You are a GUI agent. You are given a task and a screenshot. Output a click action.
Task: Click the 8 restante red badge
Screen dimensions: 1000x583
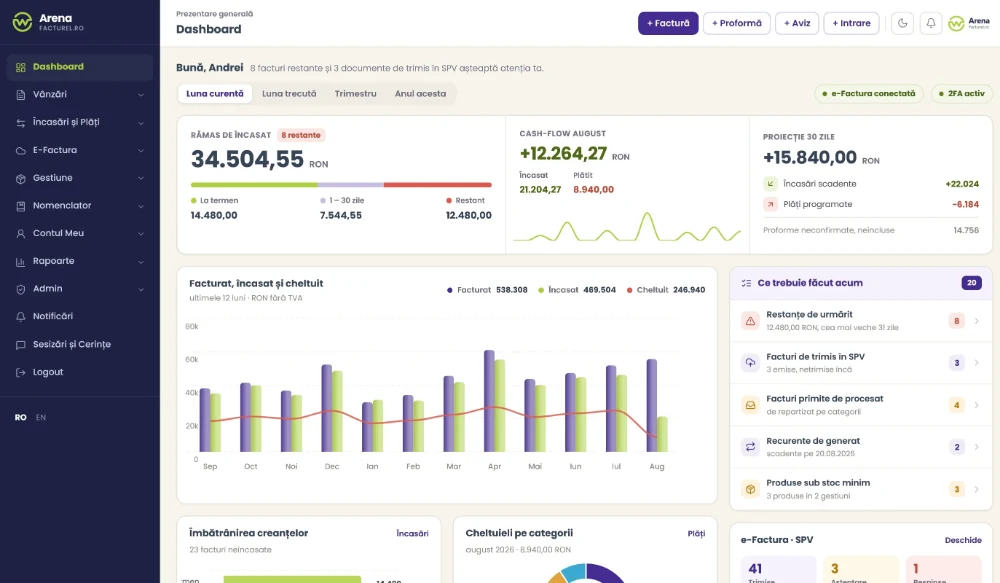click(x=301, y=135)
